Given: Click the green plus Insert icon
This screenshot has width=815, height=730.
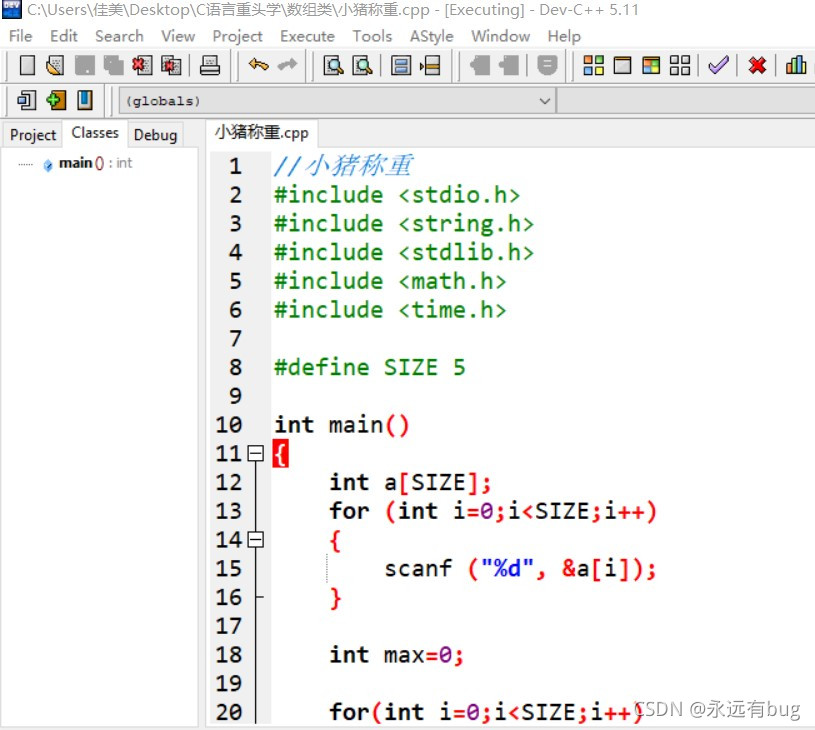Looking at the screenshot, I should (x=56, y=100).
